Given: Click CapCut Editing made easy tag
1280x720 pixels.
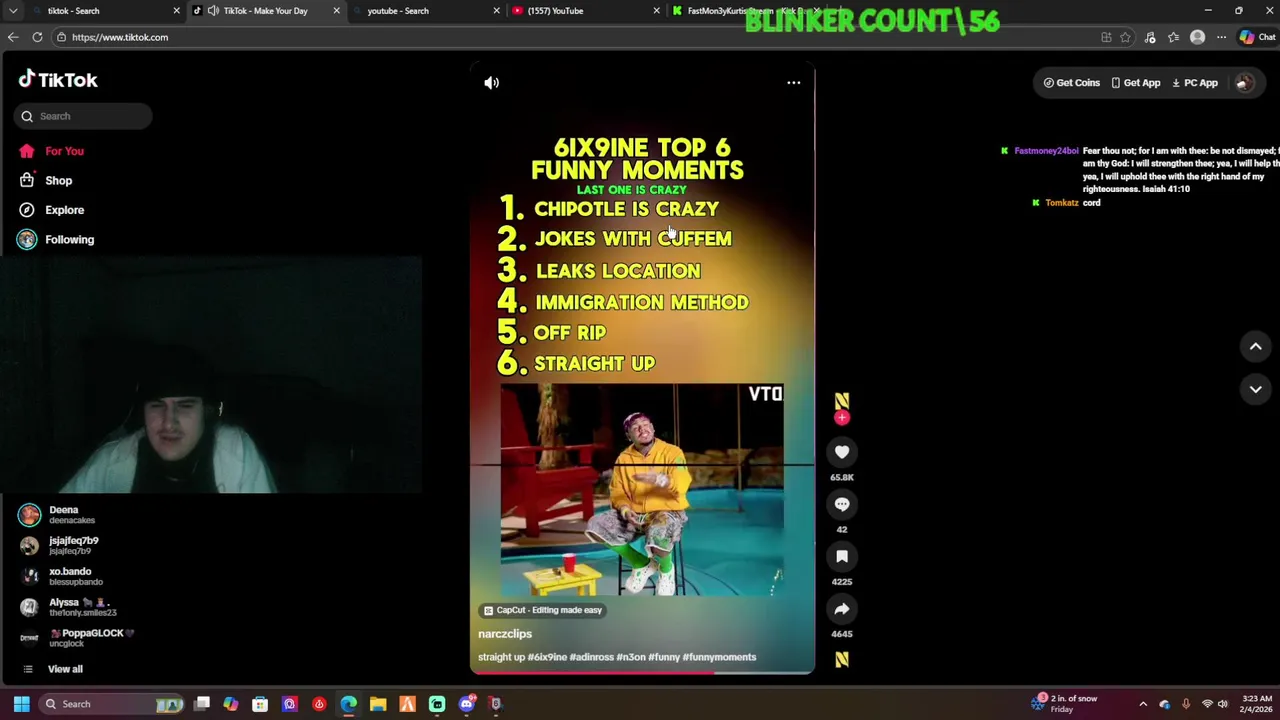Looking at the screenshot, I should point(542,610).
